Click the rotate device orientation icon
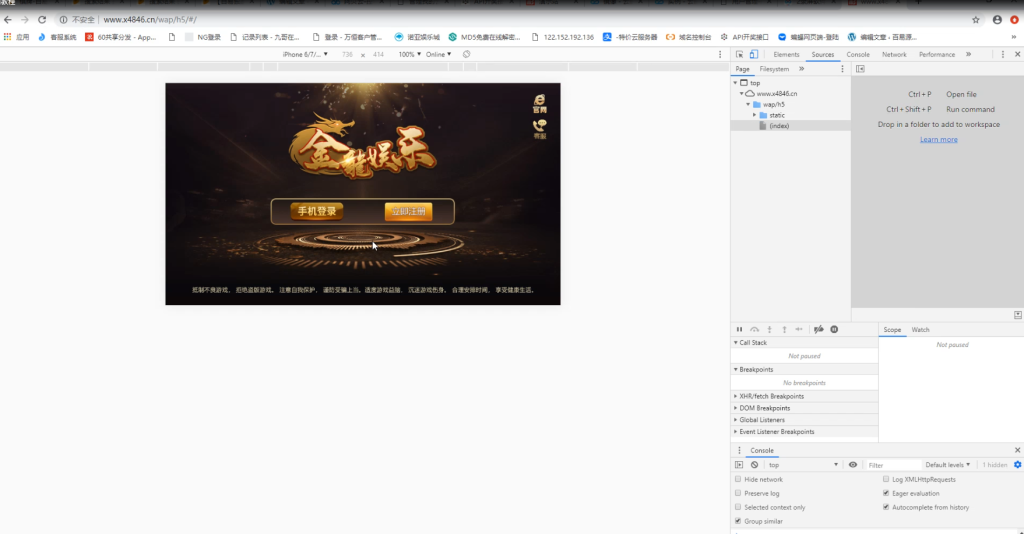This screenshot has width=1024, height=534. click(466, 54)
